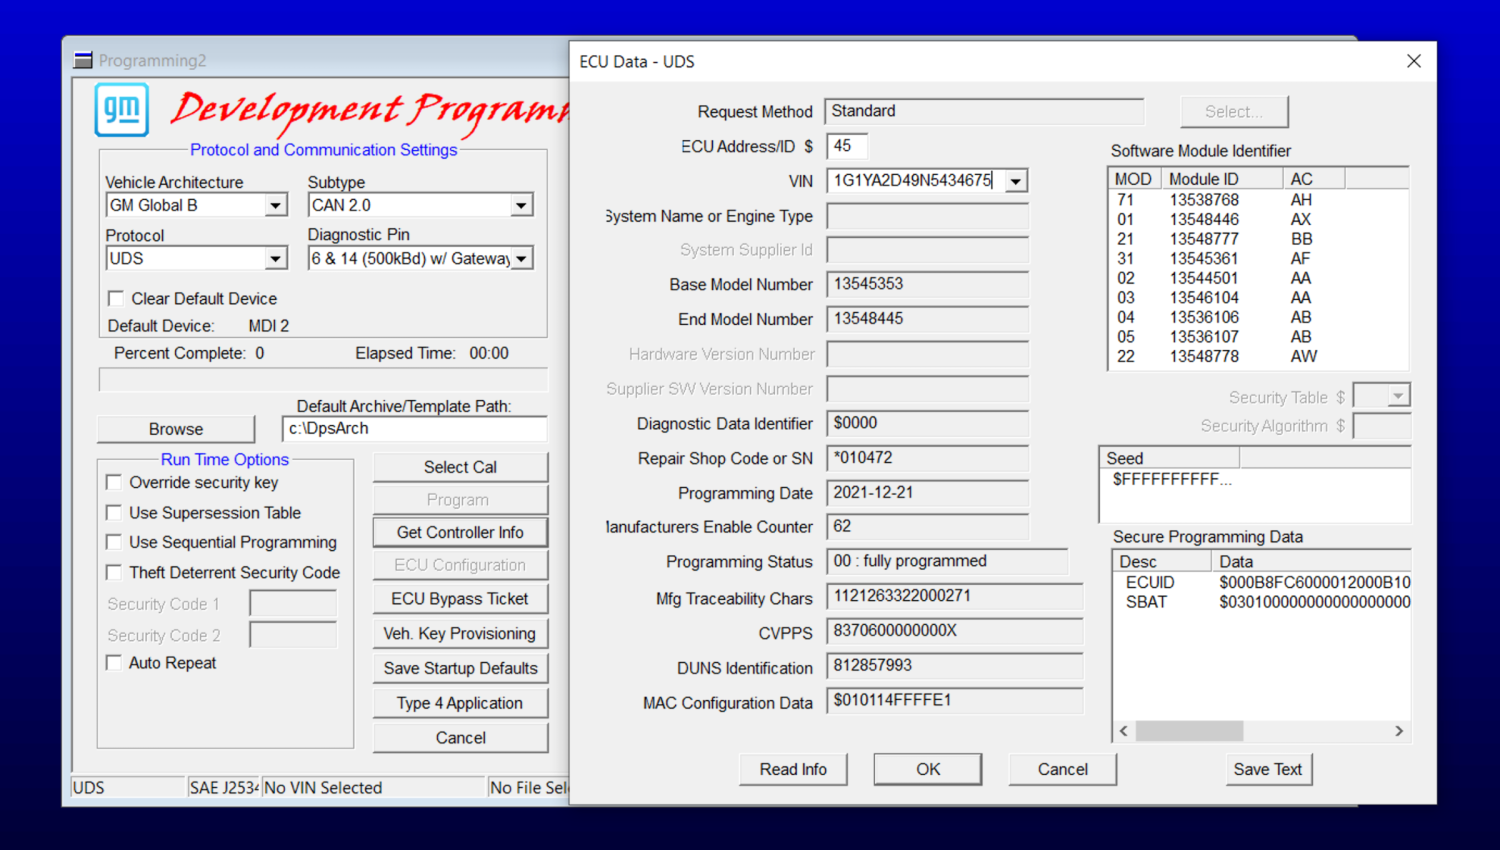This screenshot has height=850, width=1500.
Task: Open ECU Bypass Ticket
Action: (x=460, y=598)
